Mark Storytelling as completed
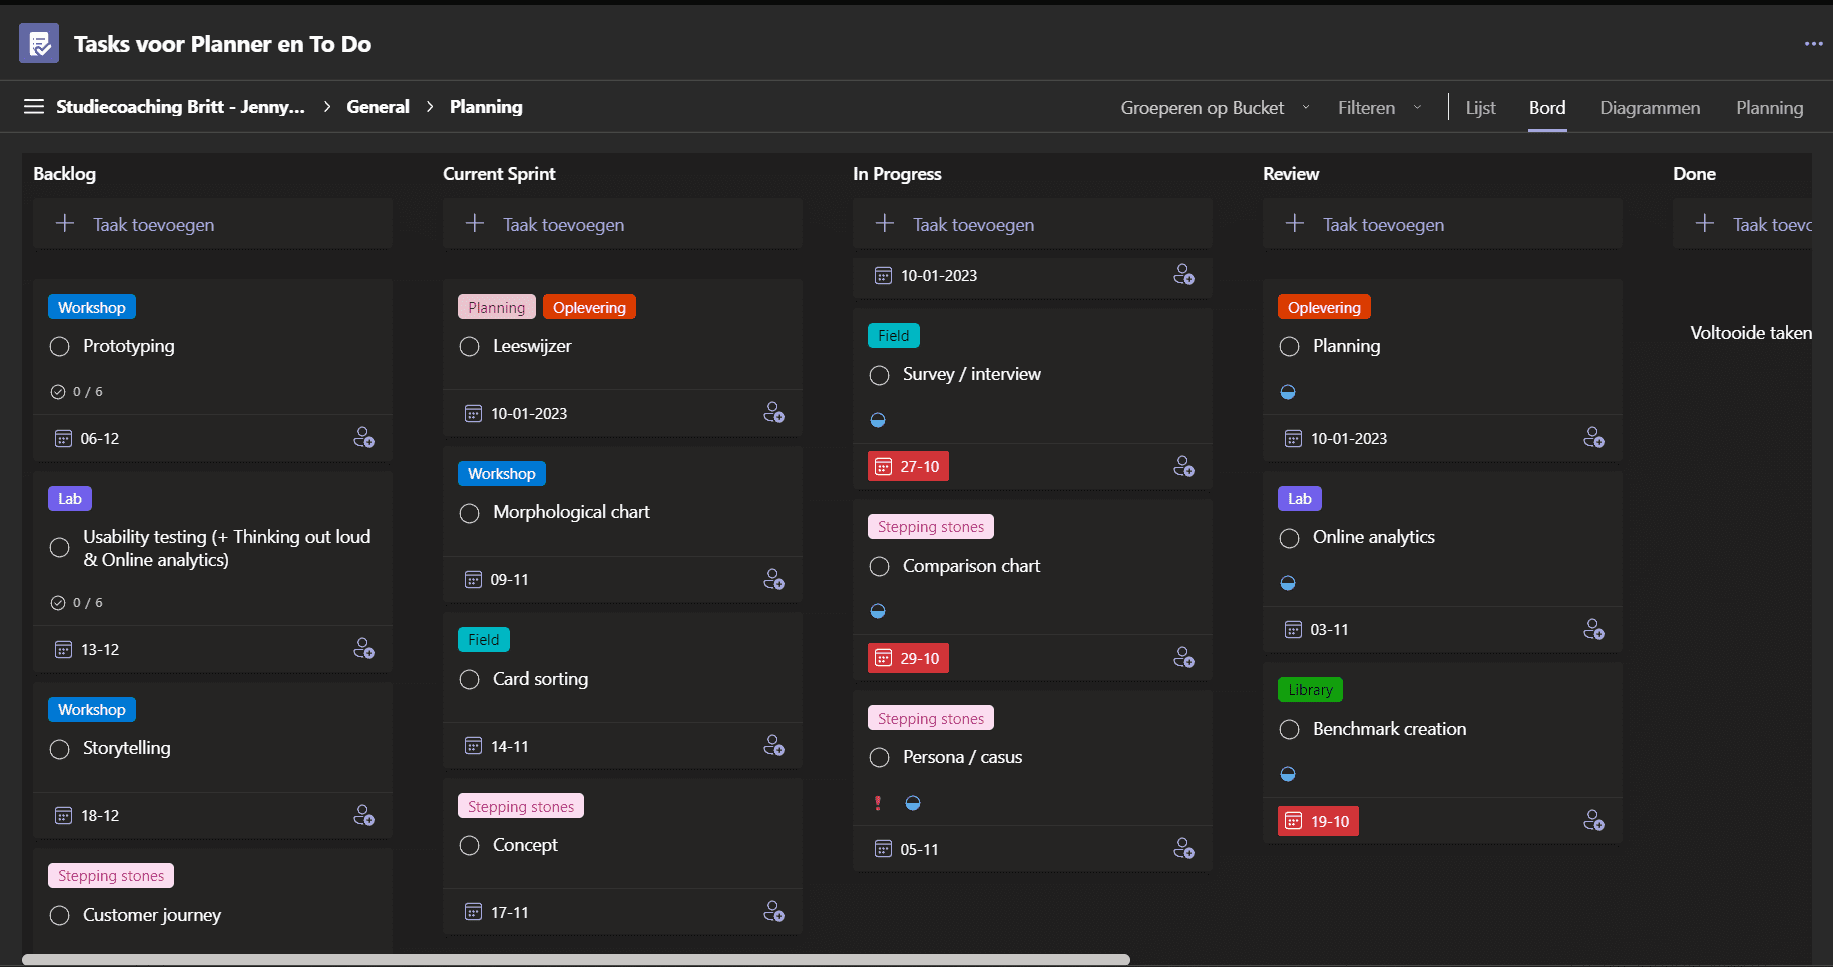This screenshot has height=967, width=1833. [58, 748]
